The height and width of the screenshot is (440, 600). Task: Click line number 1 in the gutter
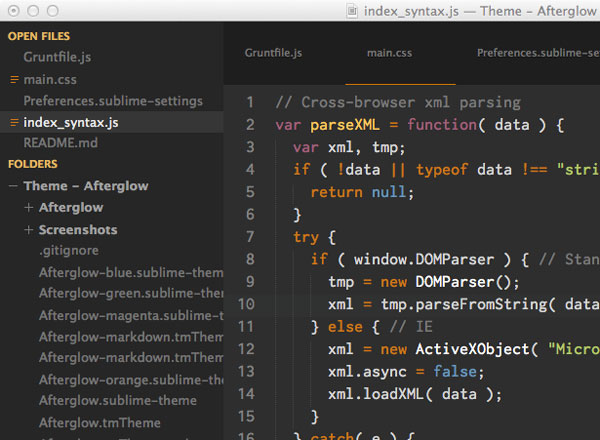pyautogui.click(x=250, y=102)
